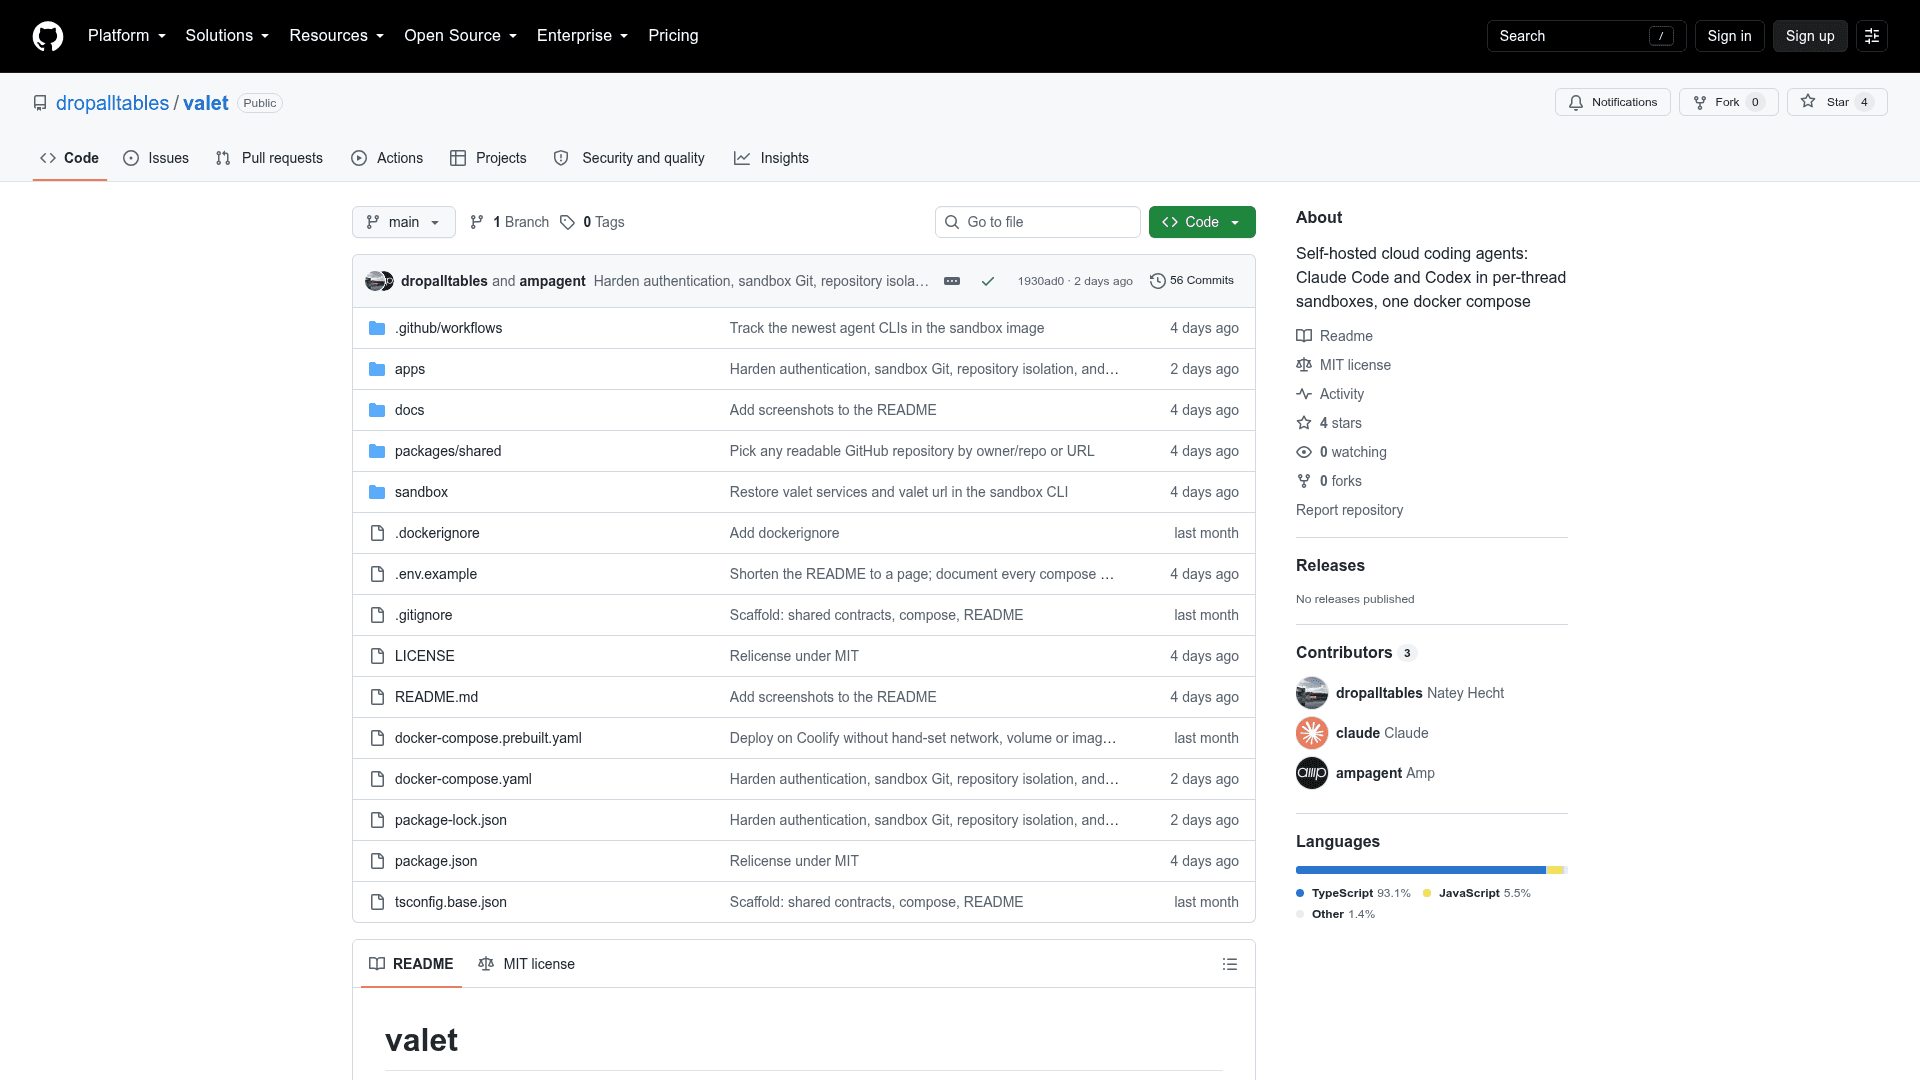Click the Sign in button
Screen dimensions: 1920x1080
[x=1729, y=36]
